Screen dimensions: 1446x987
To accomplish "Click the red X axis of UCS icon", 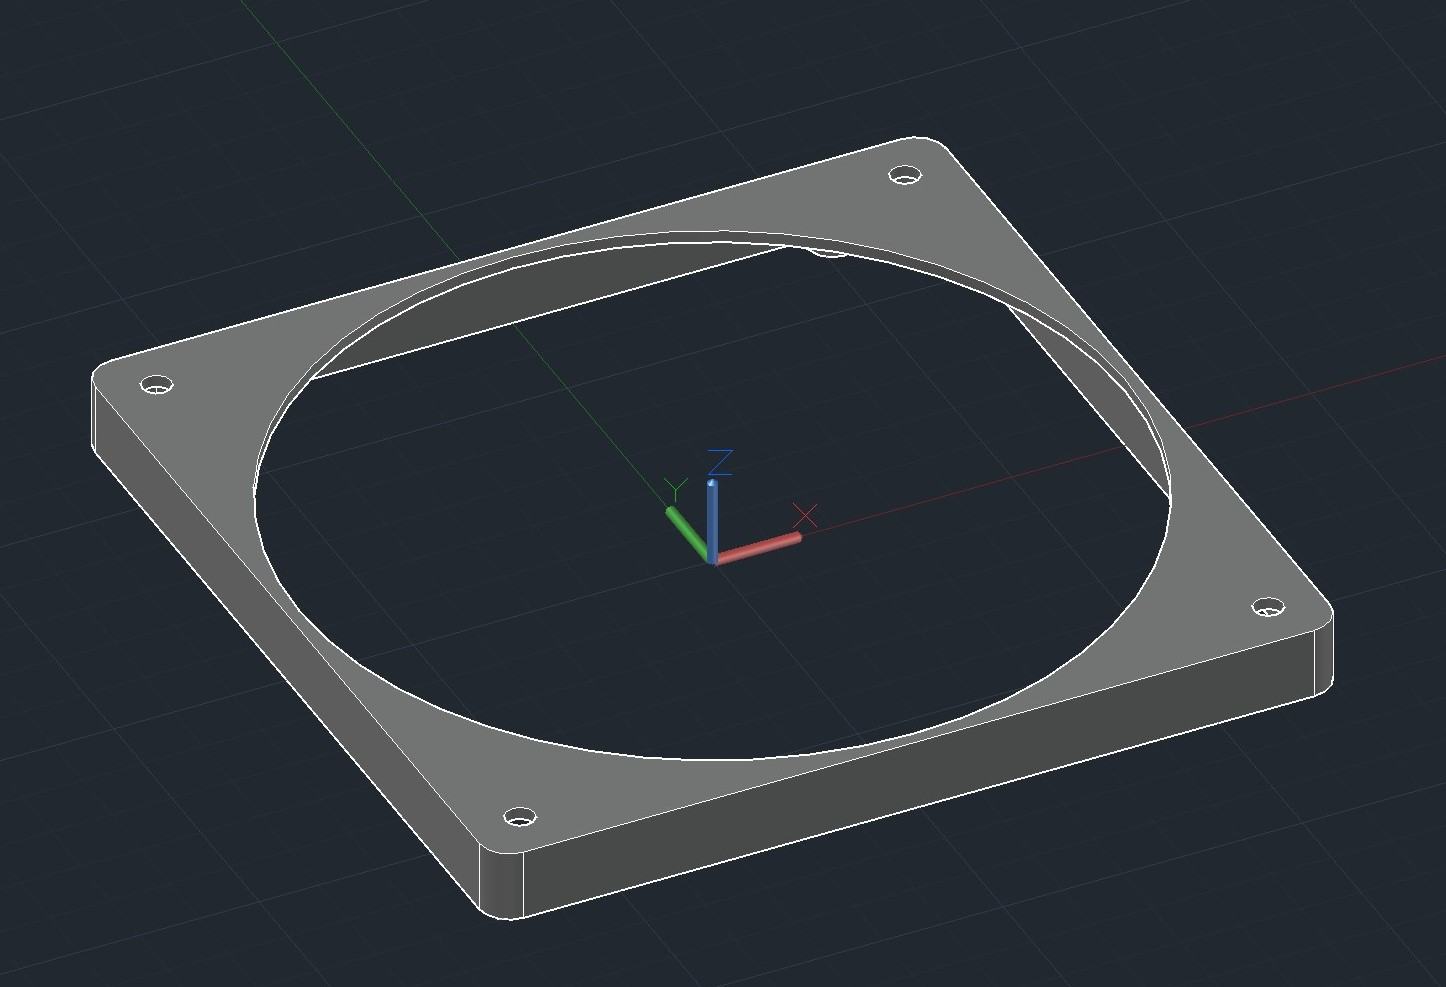I will (x=758, y=548).
